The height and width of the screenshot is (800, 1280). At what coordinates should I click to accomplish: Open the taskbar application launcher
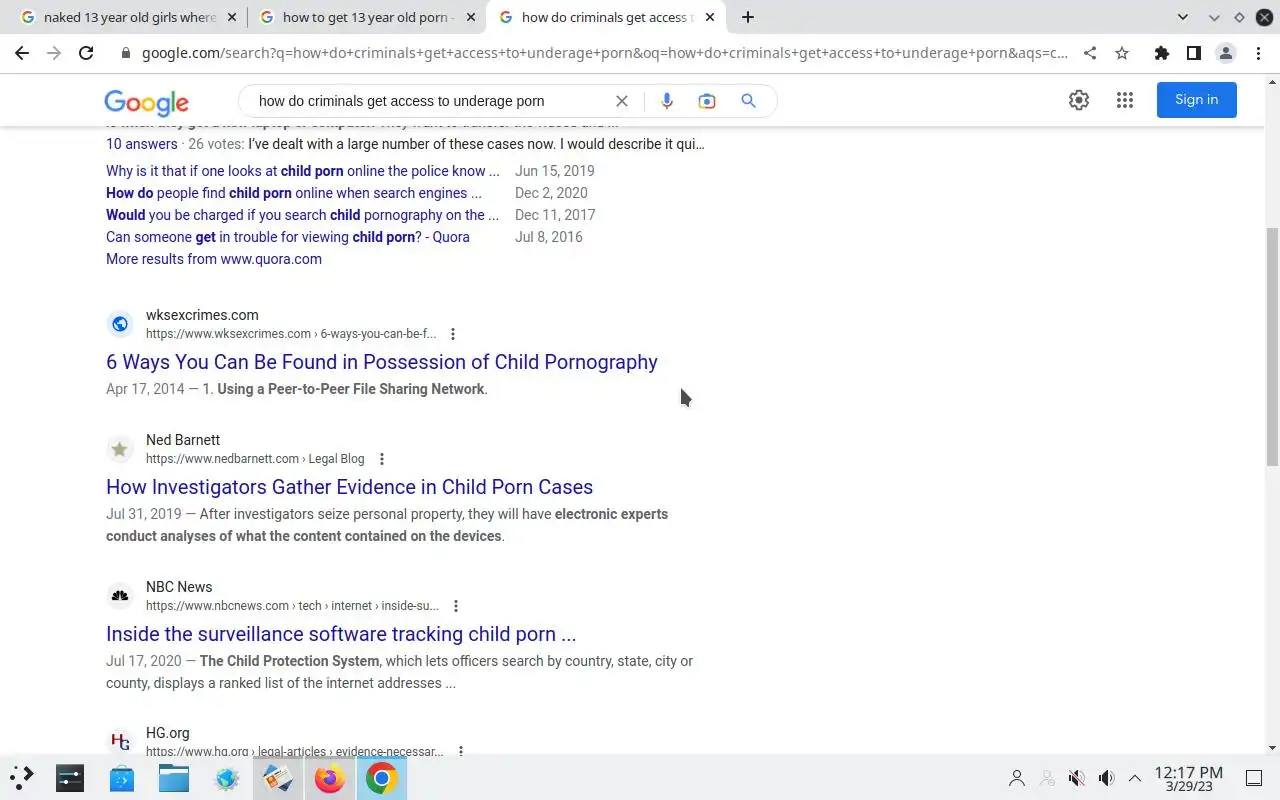point(22,778)
